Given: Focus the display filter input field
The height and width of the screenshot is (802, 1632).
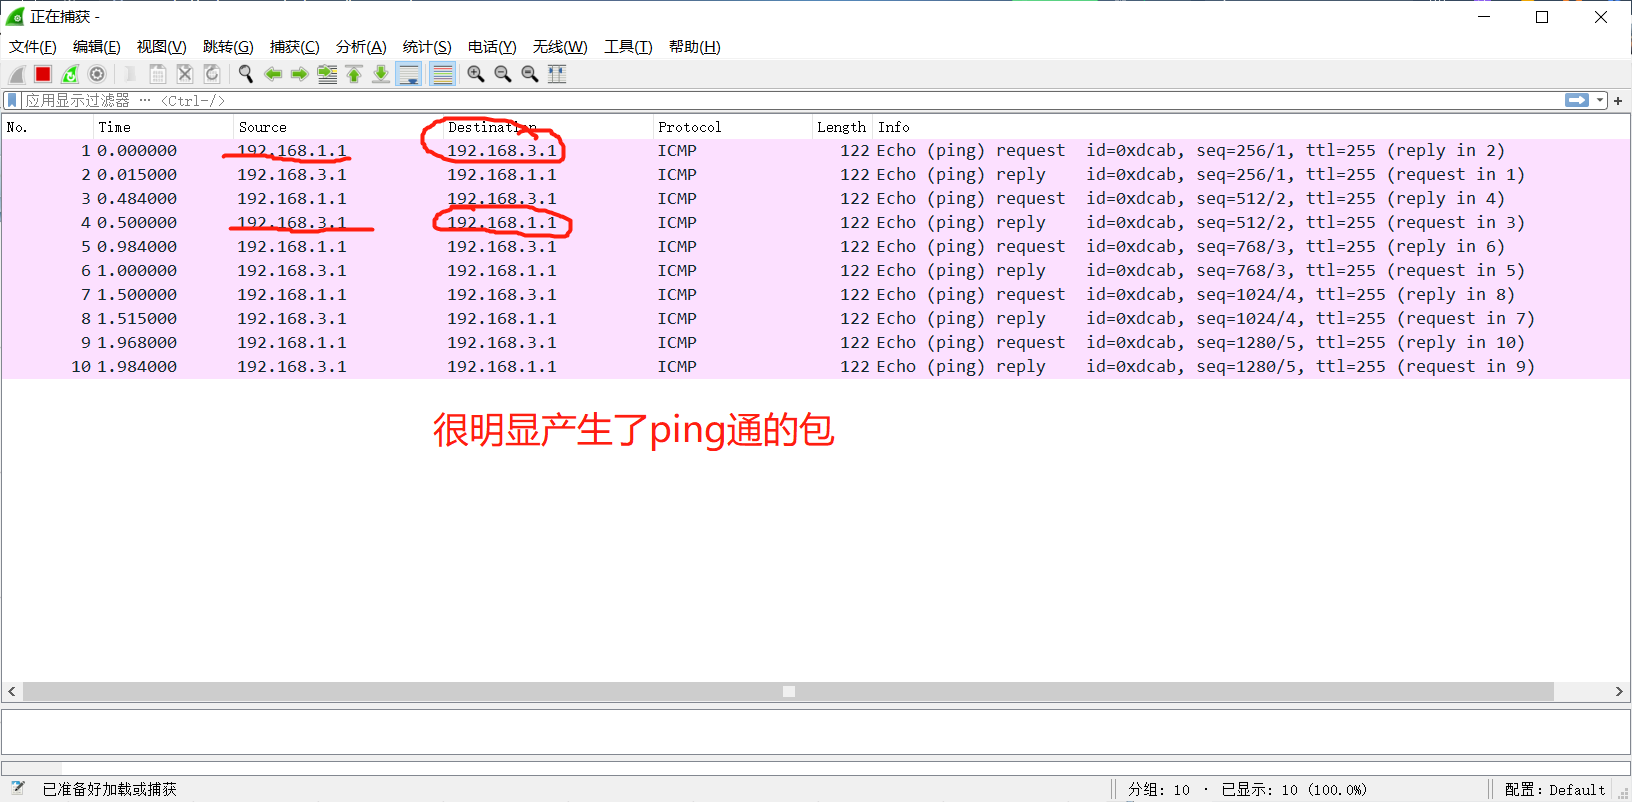Looking at the screenshot, I should coord(790,100).
